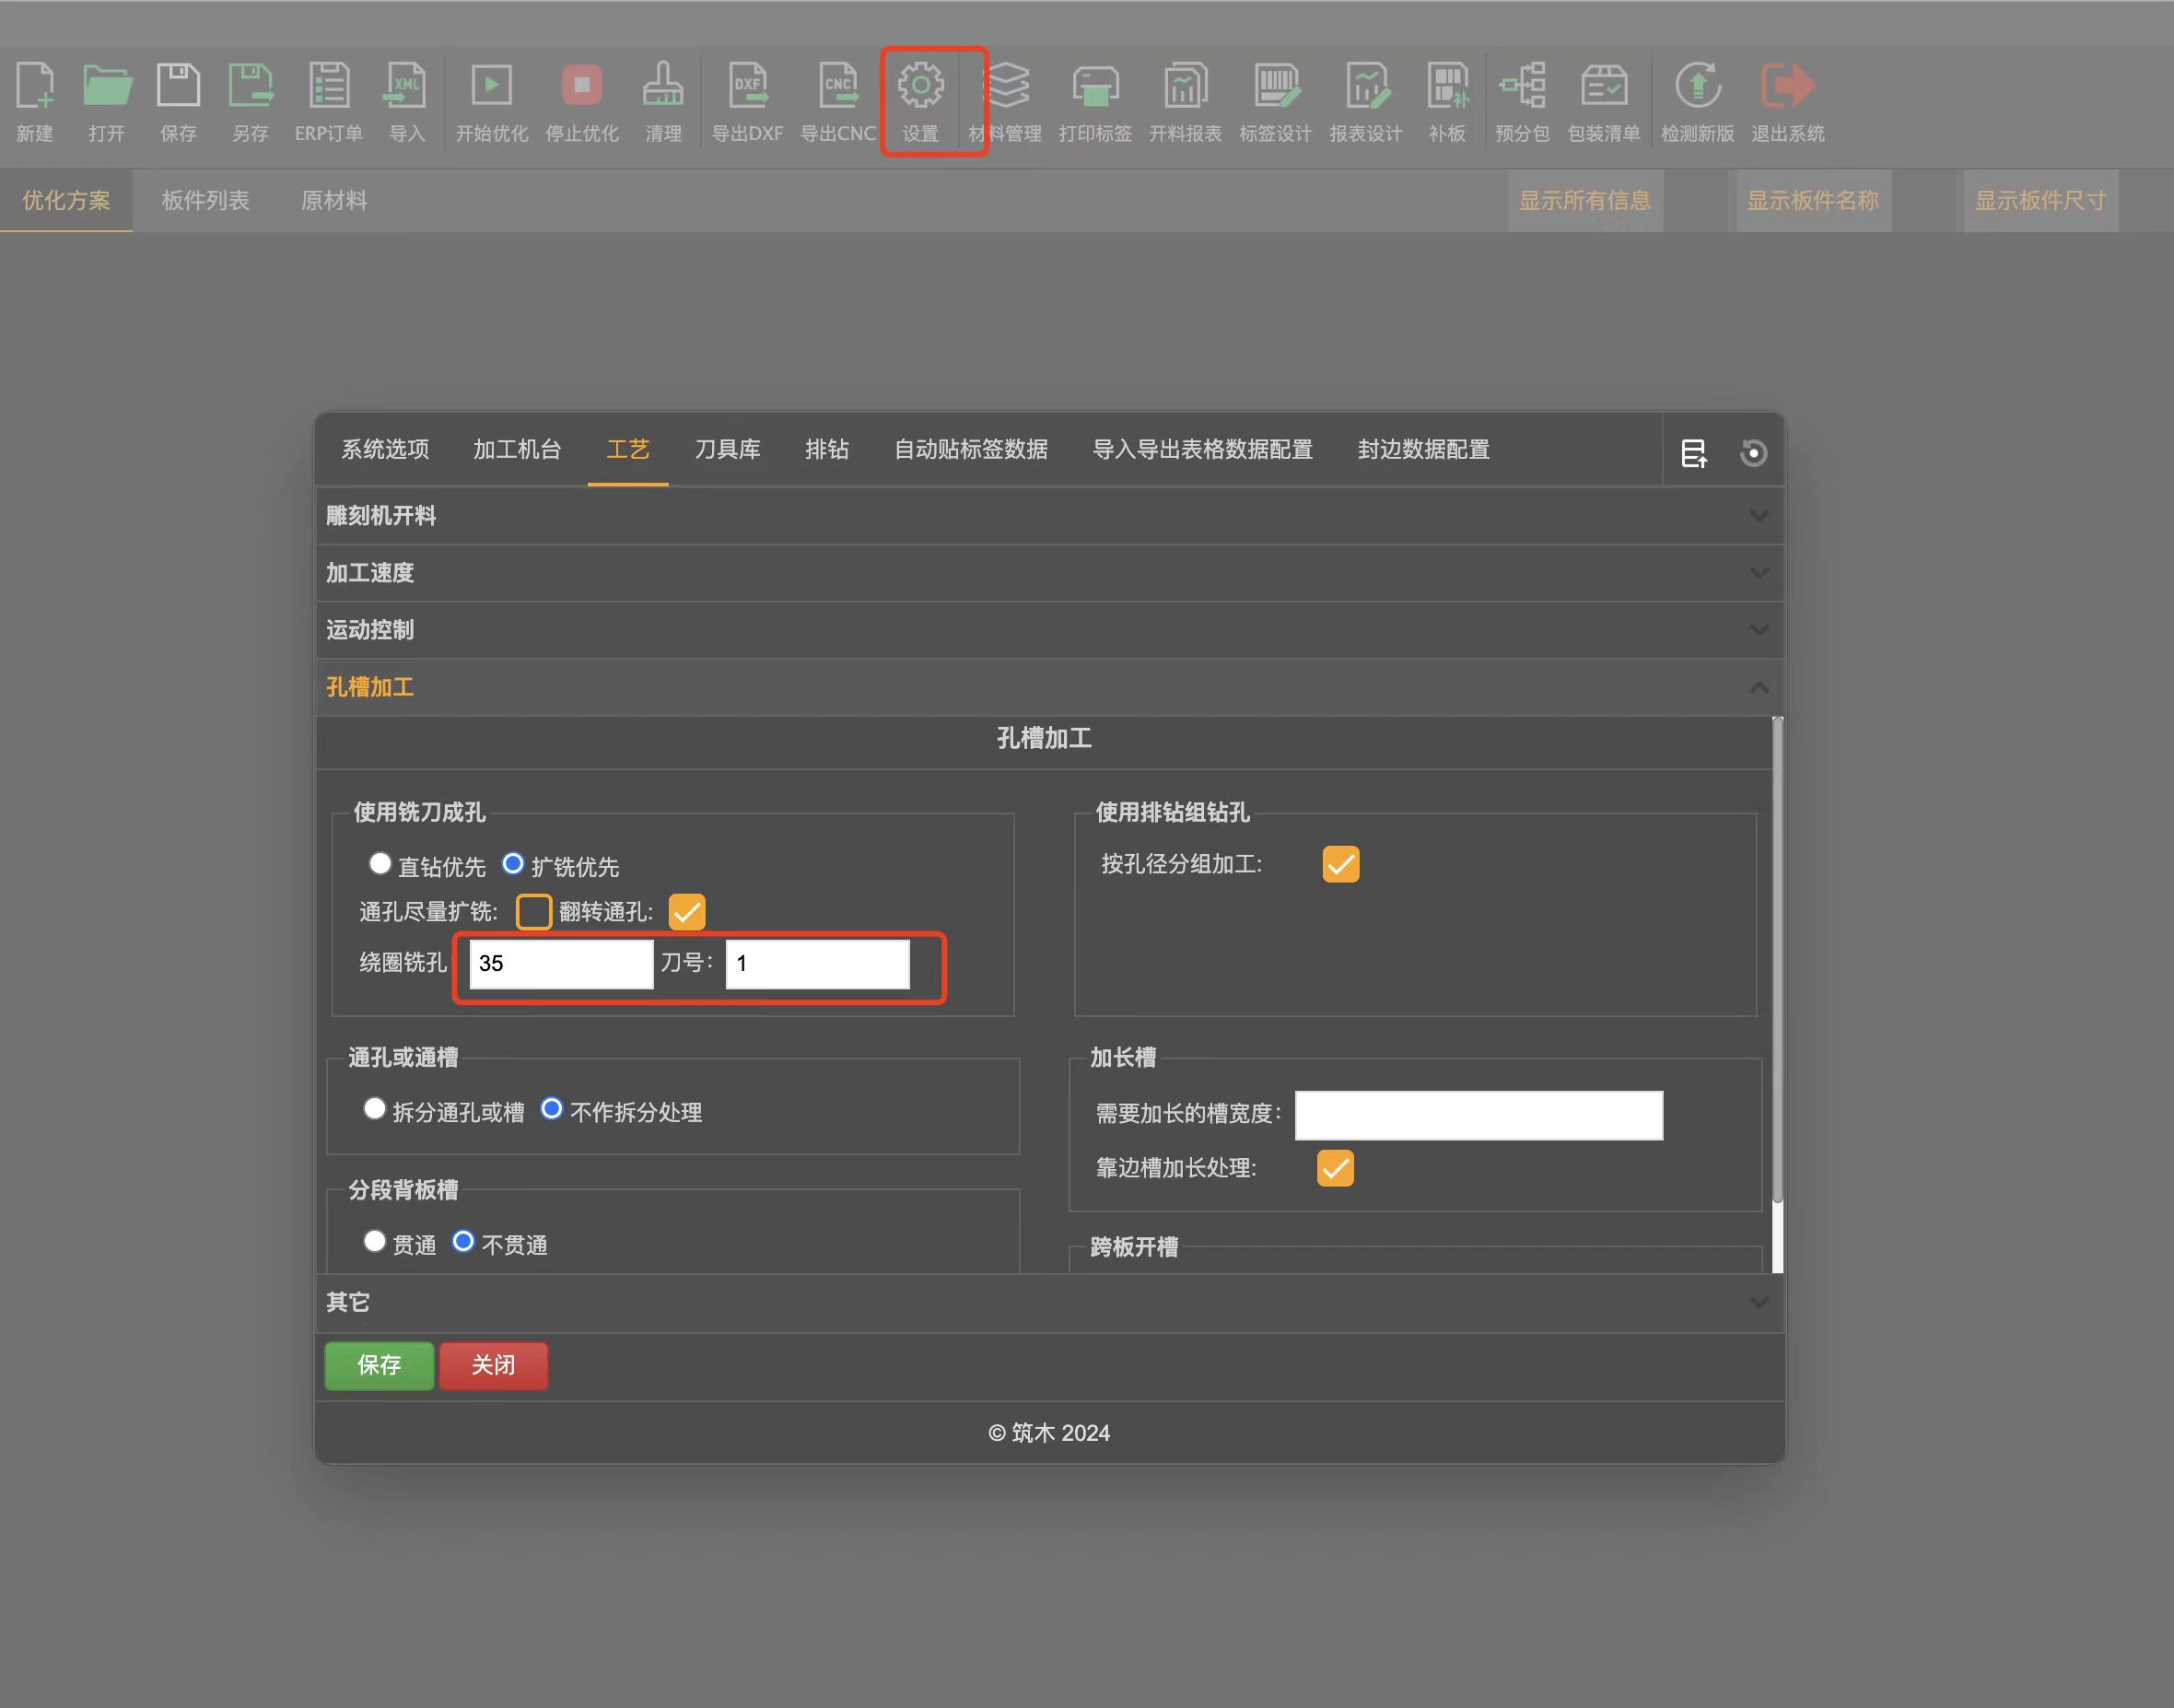Click the 停止优化 stop icon
2174x1708 pixels.
click(582, 87)
